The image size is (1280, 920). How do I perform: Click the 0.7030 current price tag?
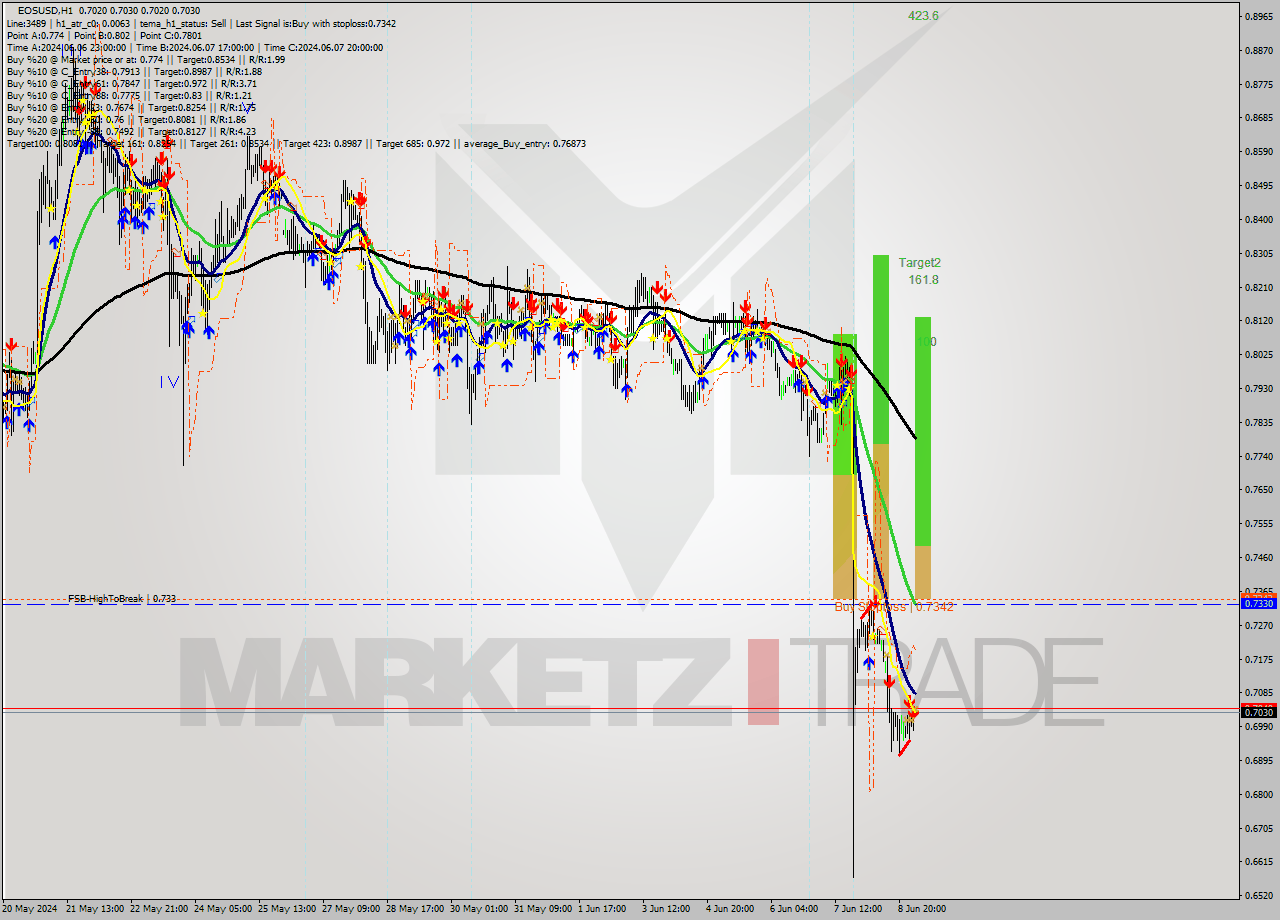point(1258,712)
